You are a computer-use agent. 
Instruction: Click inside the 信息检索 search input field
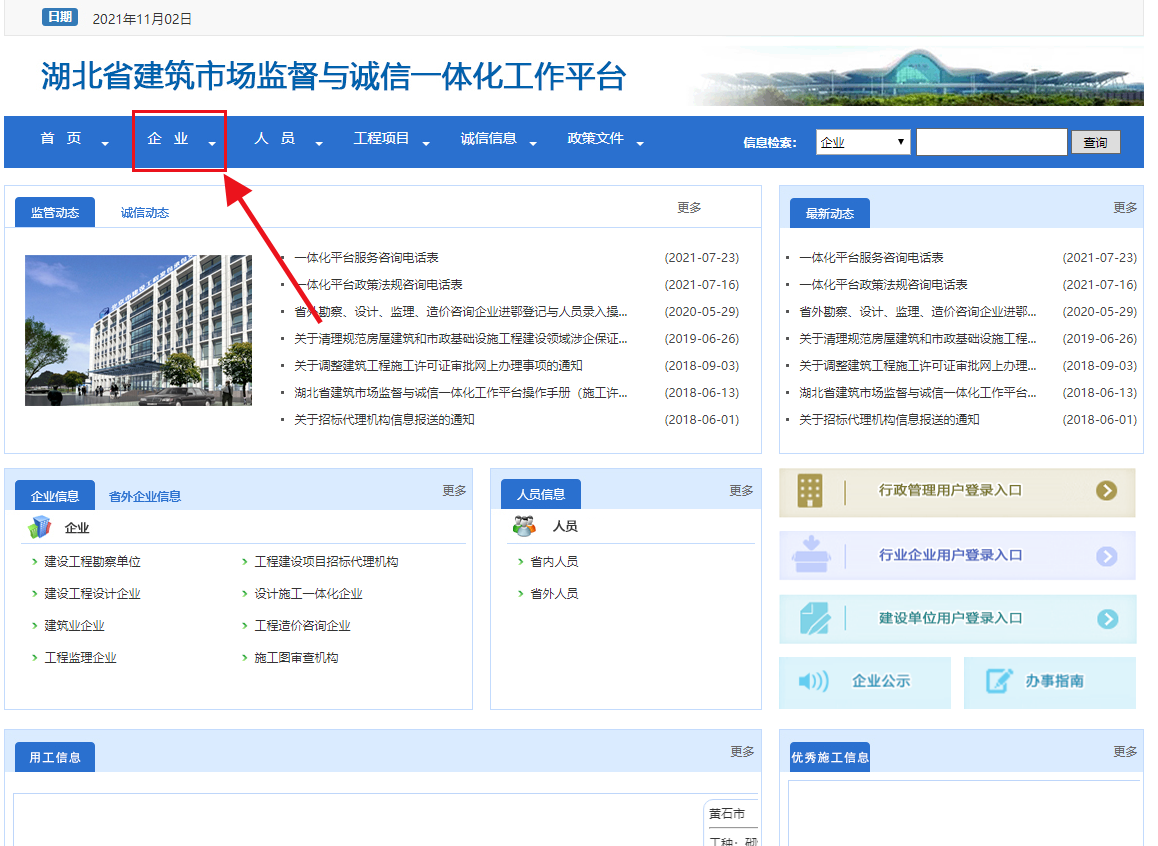pos(990,141)
